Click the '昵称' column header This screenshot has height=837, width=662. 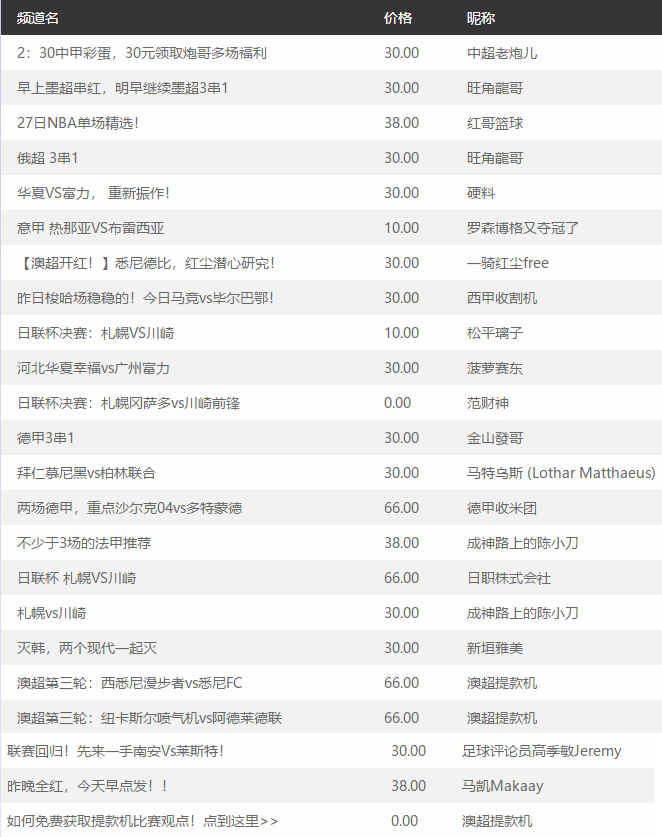pos(481,18)
